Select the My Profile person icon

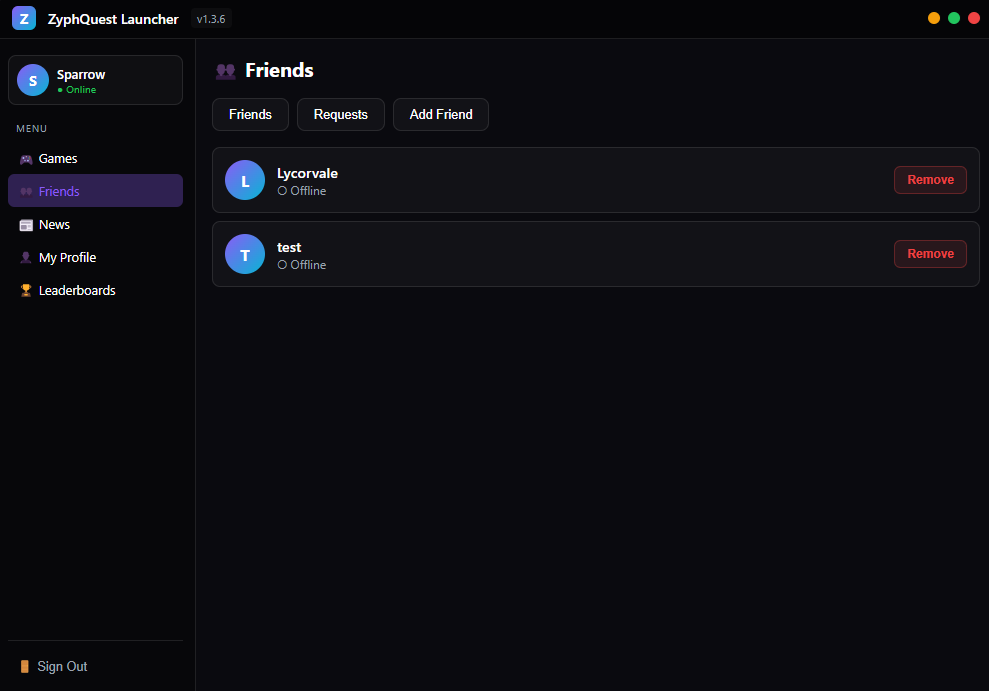[x=25, y=257]
